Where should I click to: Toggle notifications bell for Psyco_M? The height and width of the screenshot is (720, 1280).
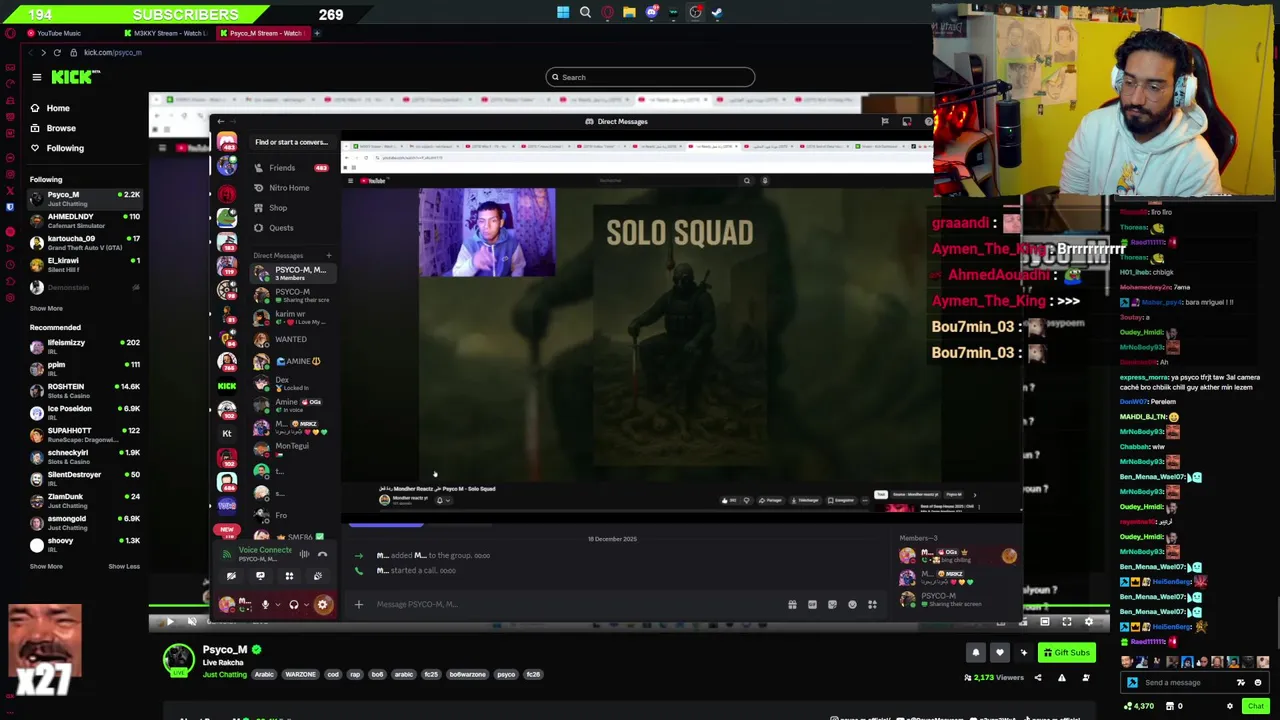tap(976, 653)
